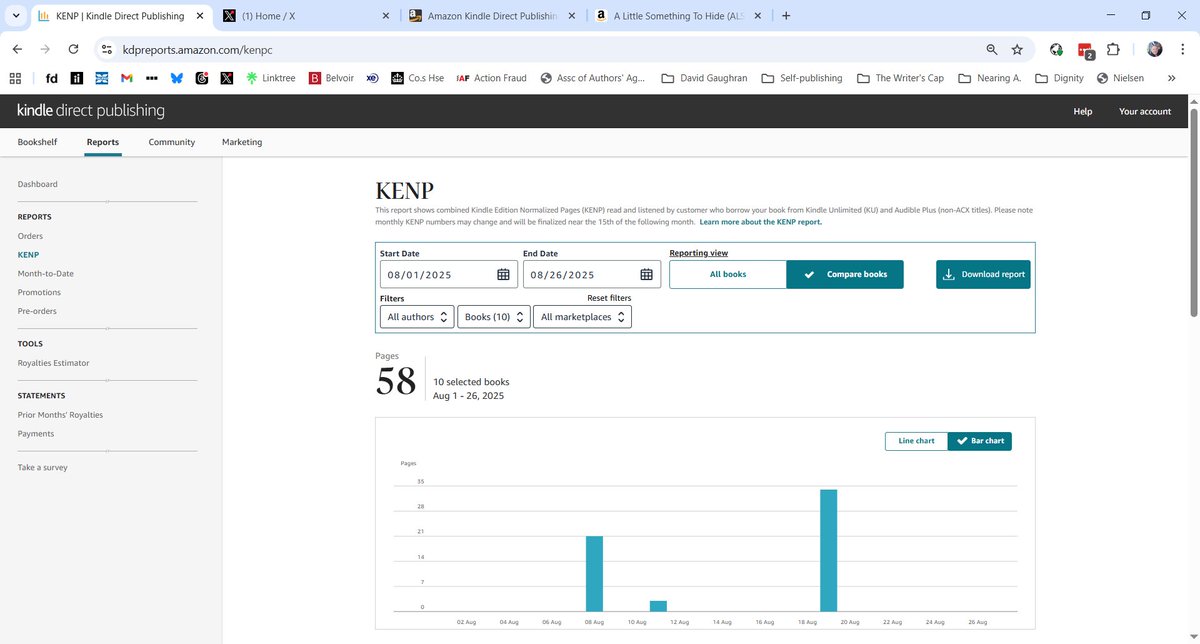The height and width of the screenshot is (644, 1200).
Task: Open the Self-publishing bookmark folder
Action: (801, 77)
